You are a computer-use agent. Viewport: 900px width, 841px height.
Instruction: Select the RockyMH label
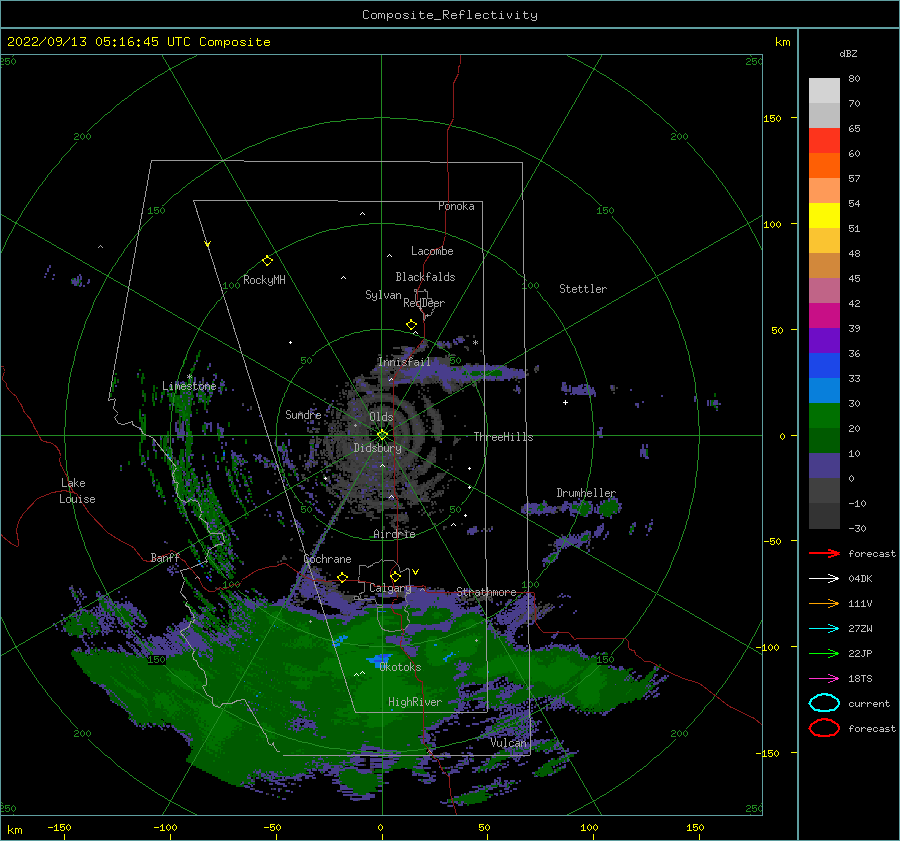click(x=264, y=280)
